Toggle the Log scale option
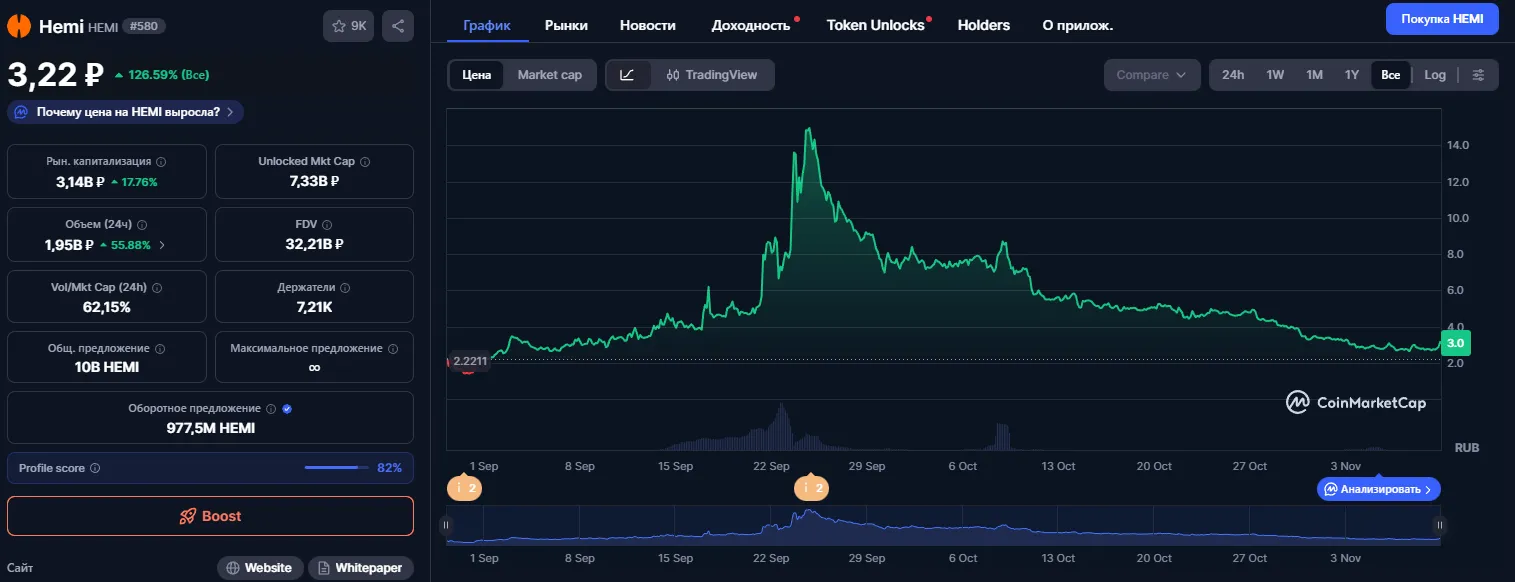Viewport: 1515px width, 582px height. [x=1435, y=75]
